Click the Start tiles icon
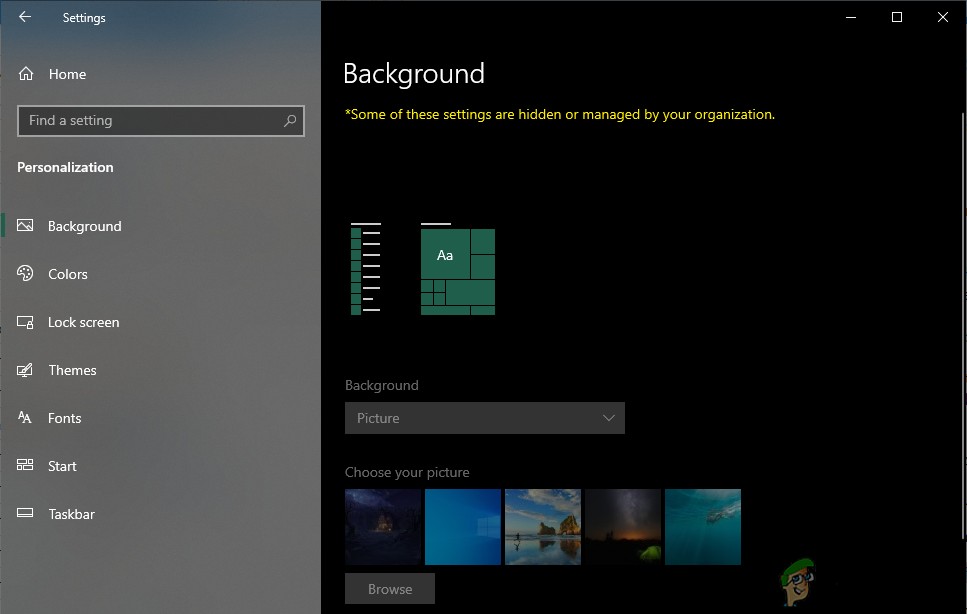Screen dimensions: 967x614 click(x=25, y=465)
